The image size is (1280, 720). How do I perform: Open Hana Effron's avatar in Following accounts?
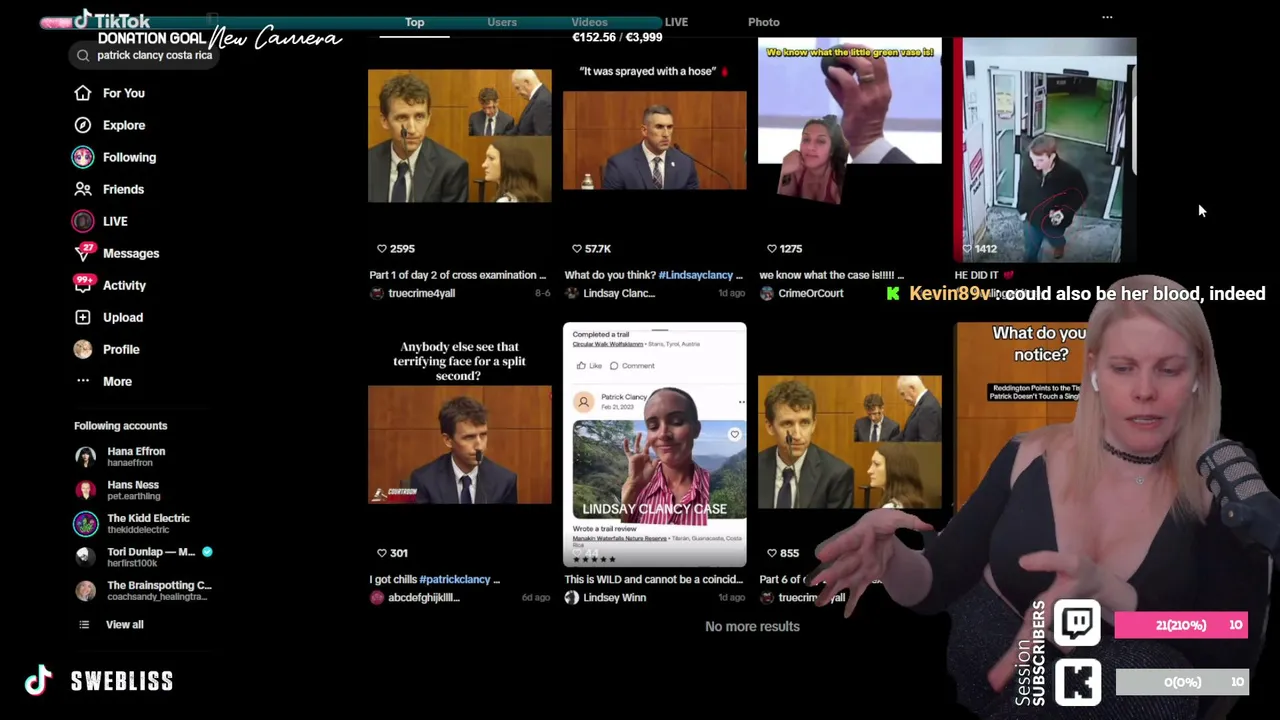point(86,457)
